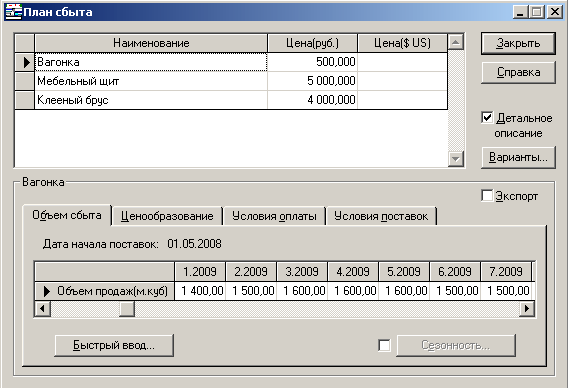Click the row selector beside Мебельный щит
Screen dimensions: 568x388
click(25, 81)
